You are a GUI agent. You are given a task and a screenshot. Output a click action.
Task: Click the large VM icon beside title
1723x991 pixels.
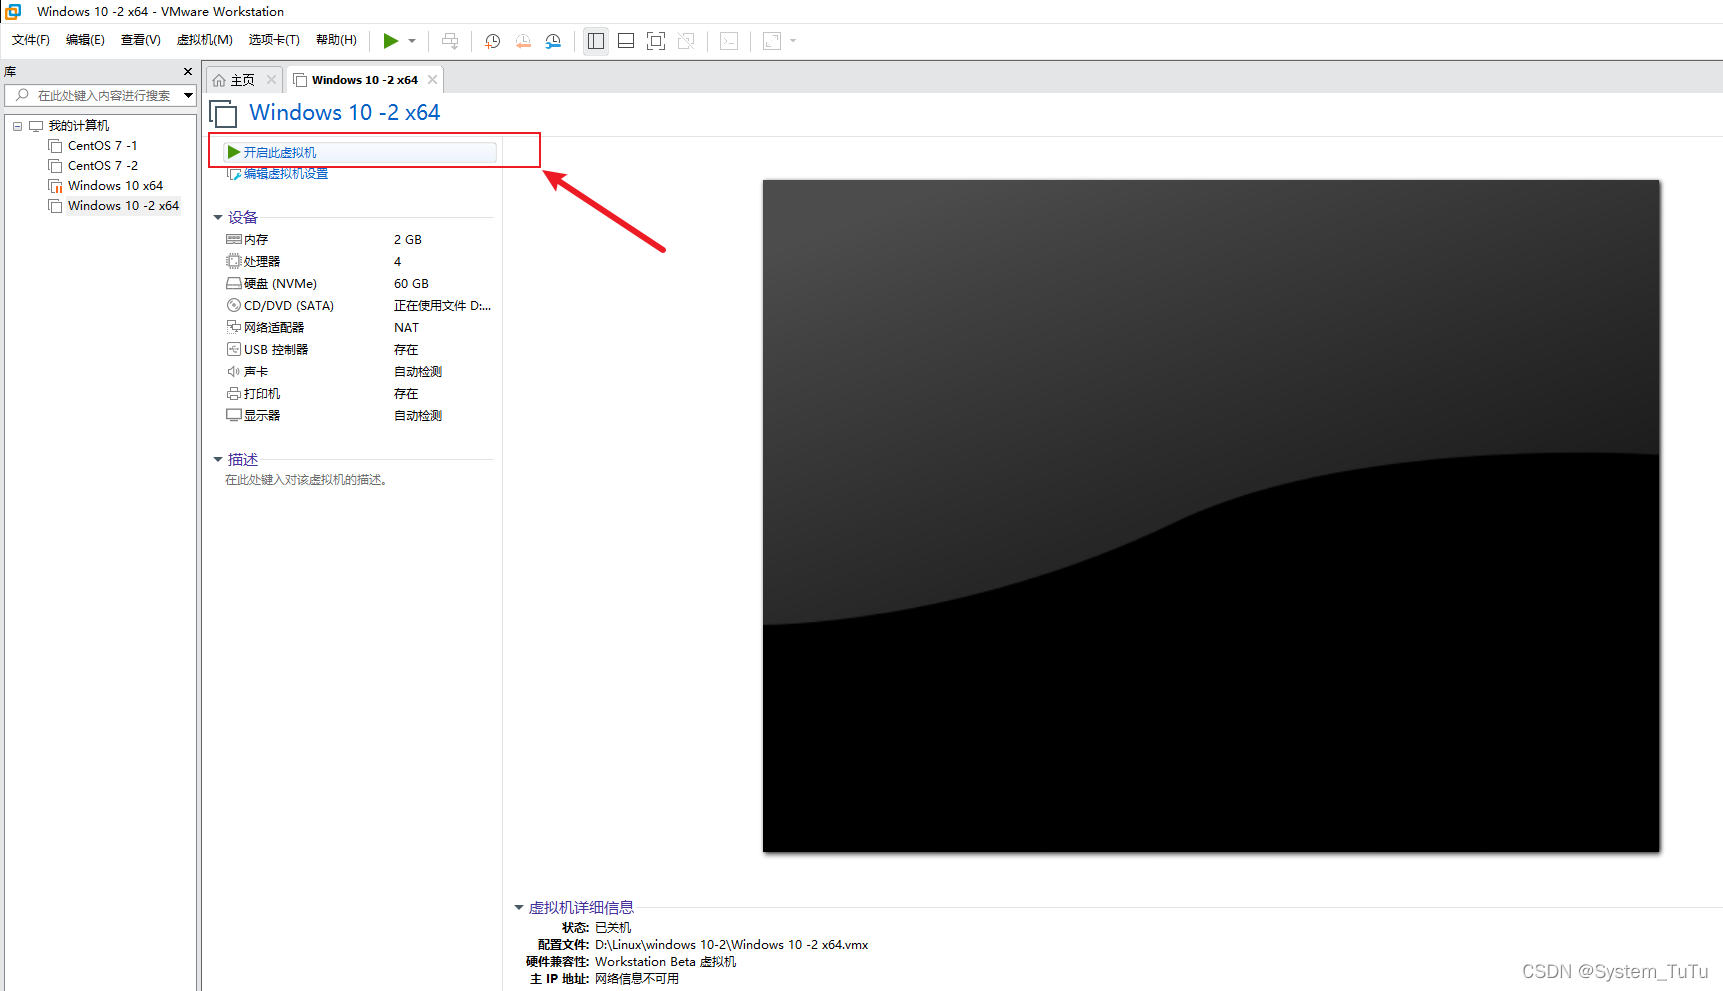point(224,113)
